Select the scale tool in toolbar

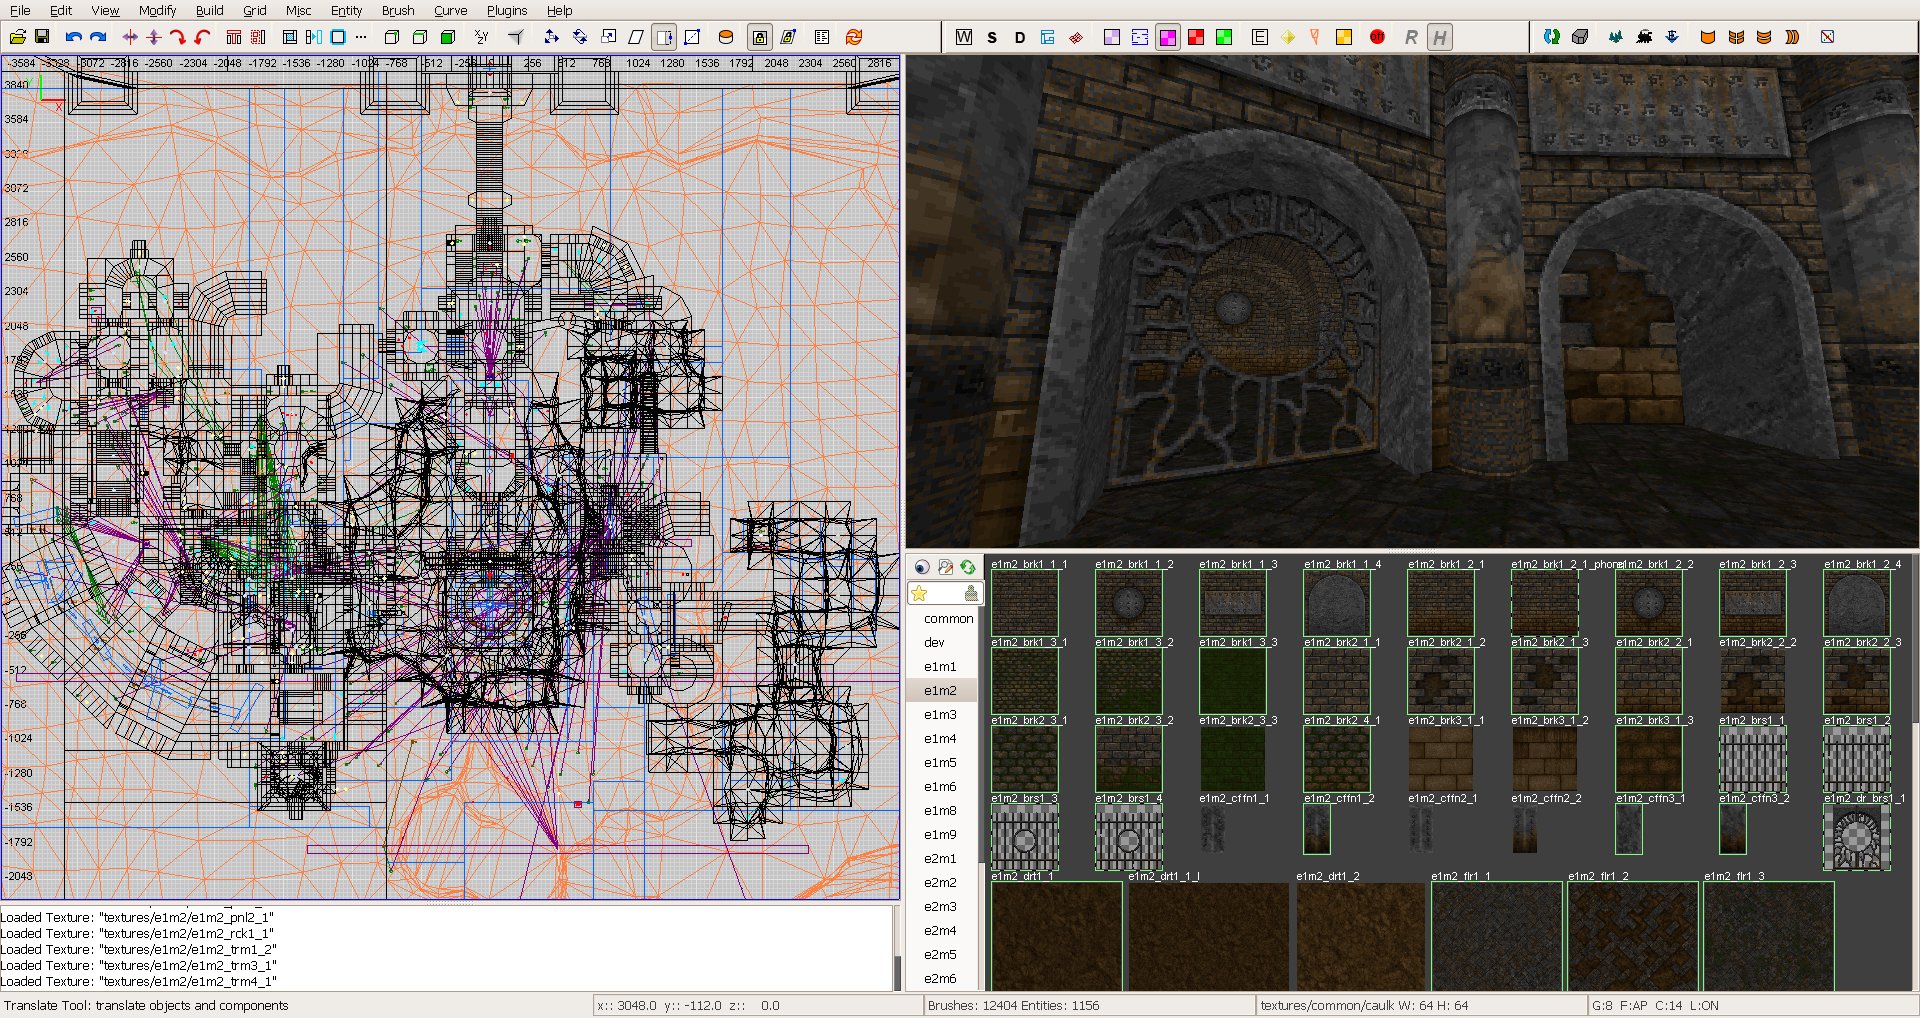(x=608, y=37)
